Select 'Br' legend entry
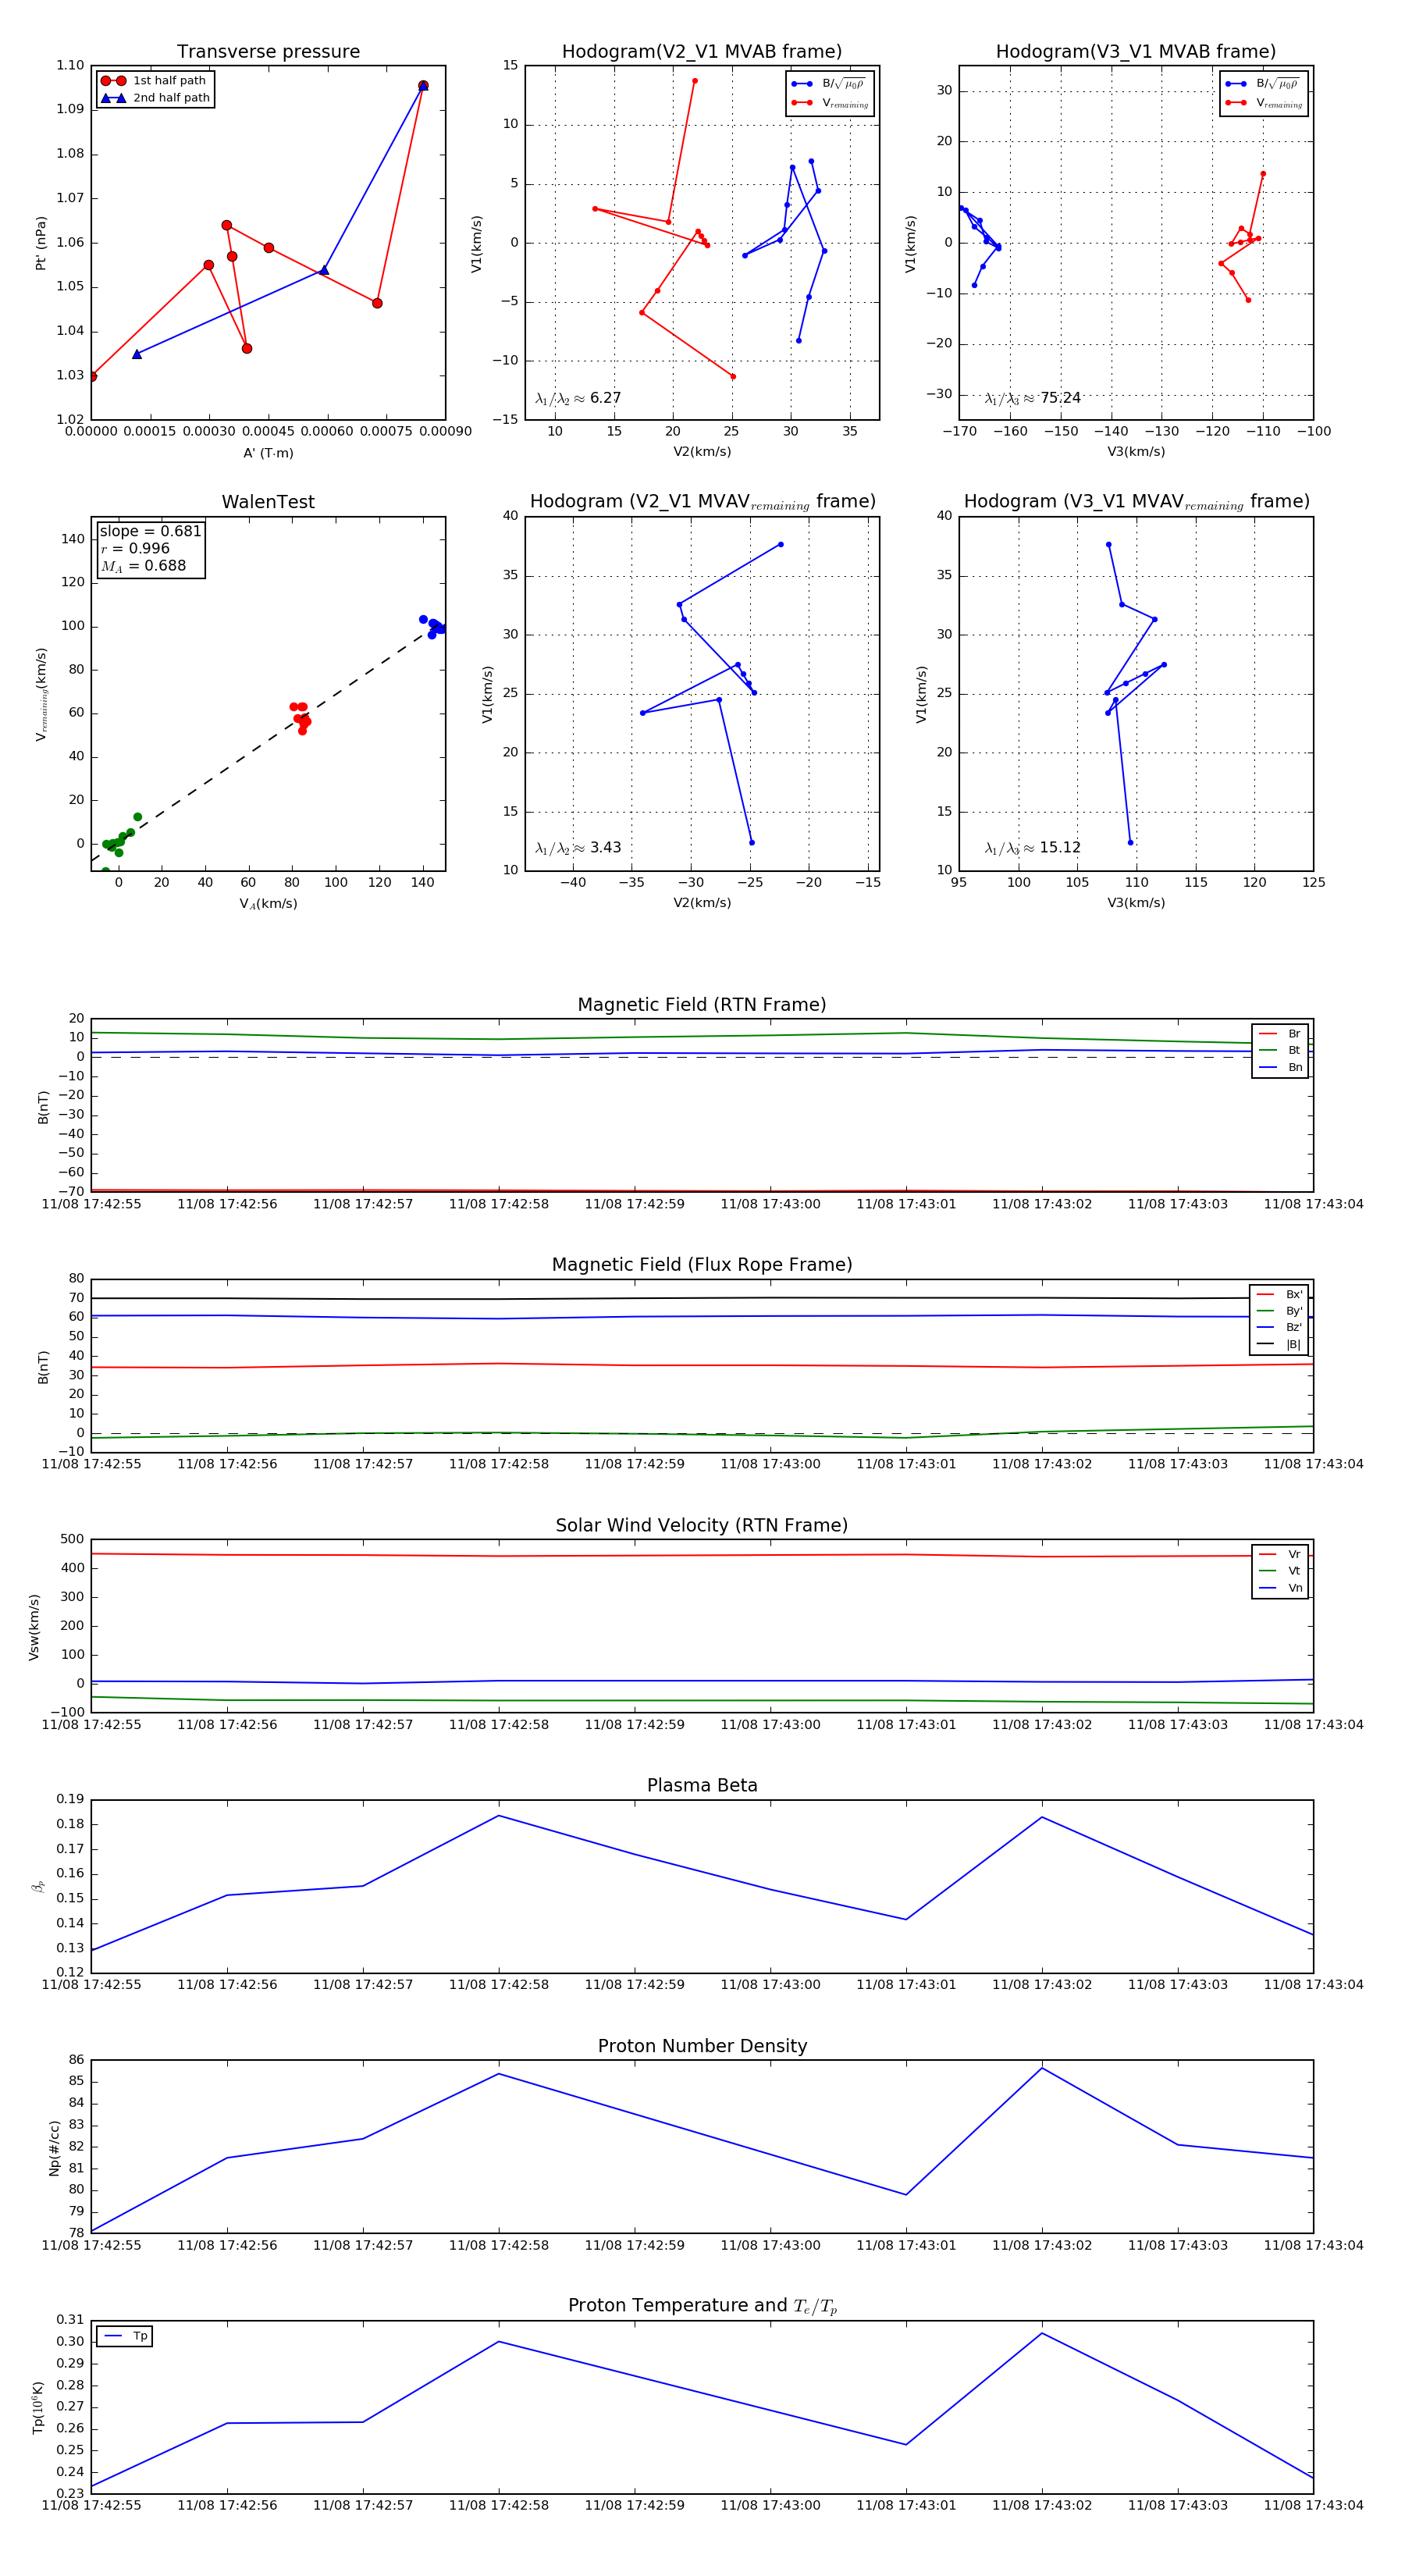Image resolution: width=1405 pixels, height=2576 pixels. [x=1280, y=1034]
